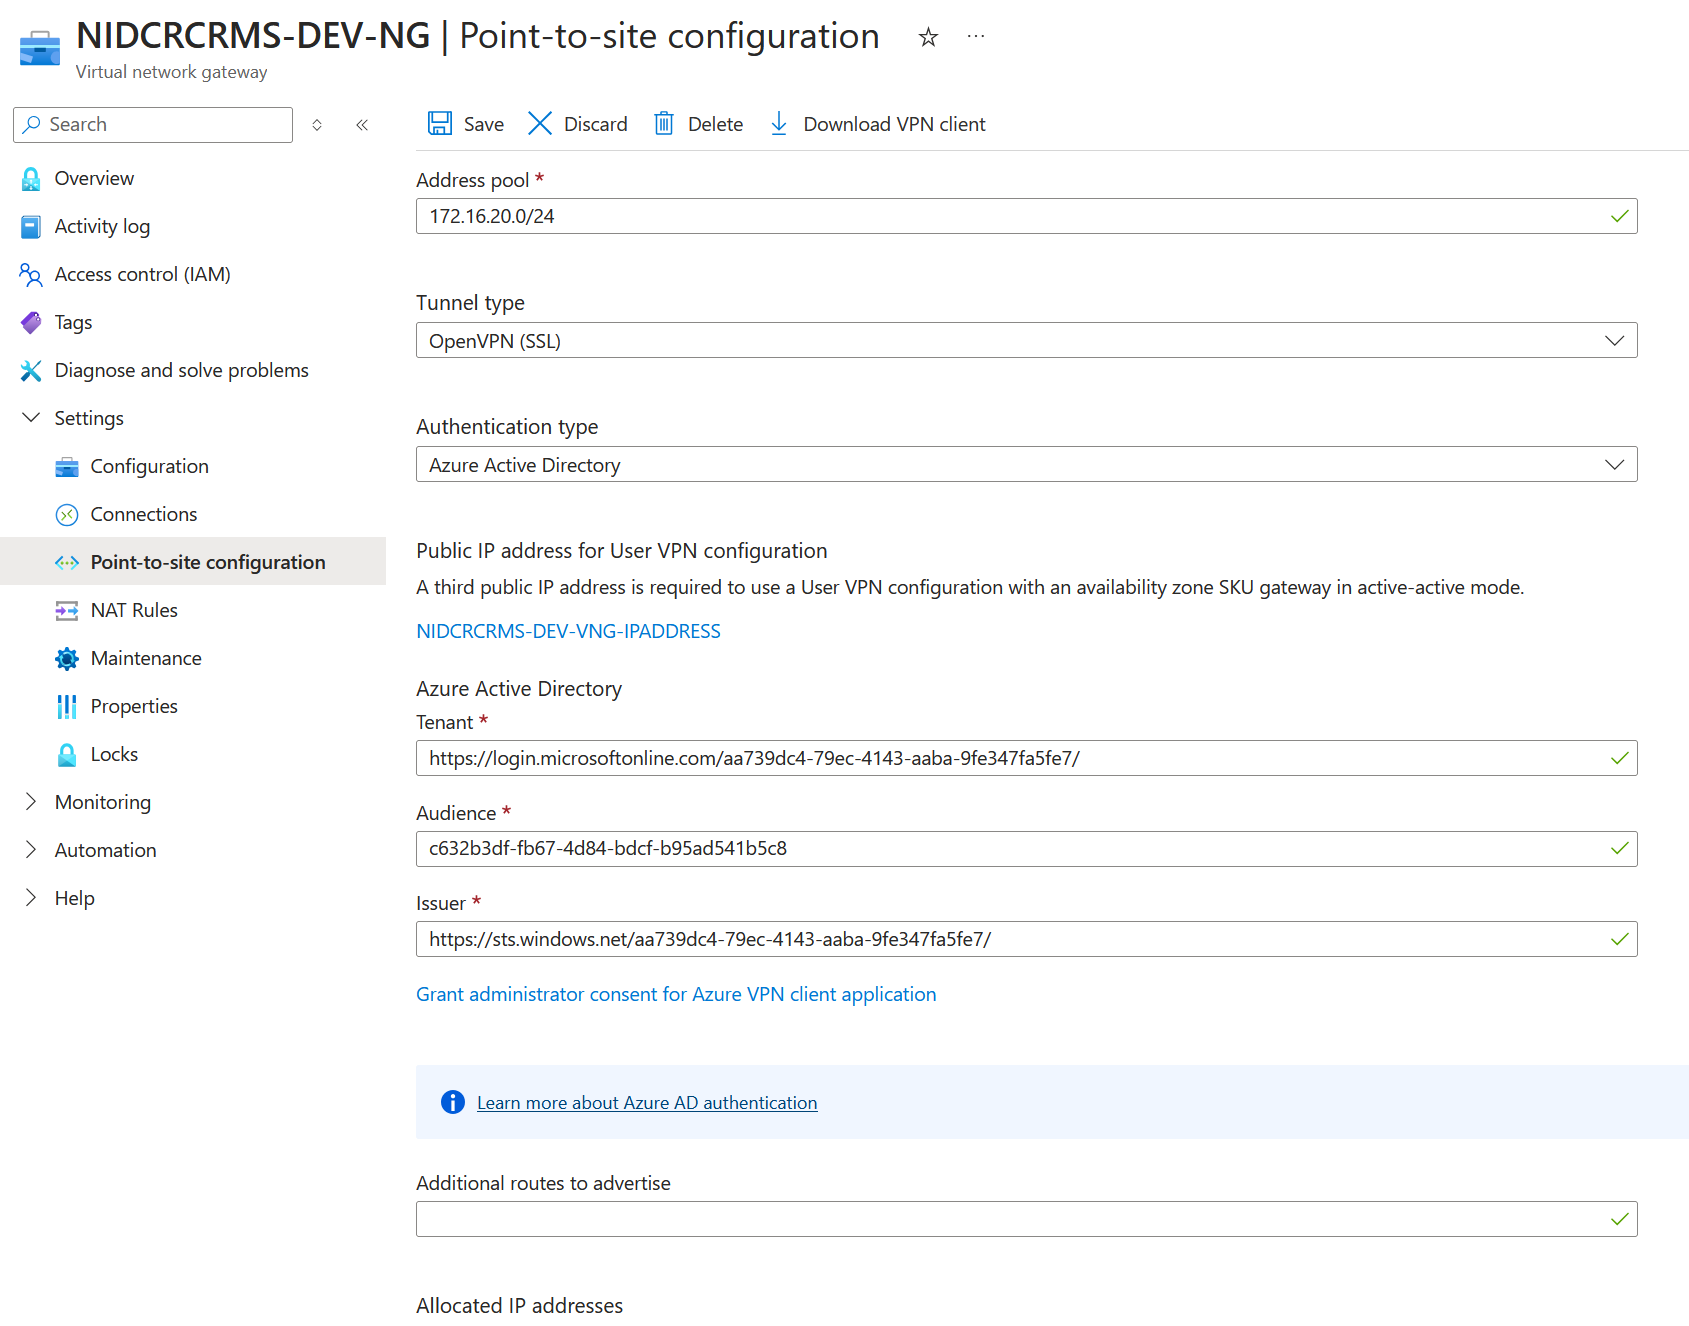Screen dimensions: 1689x1326
Task: Click the search magnifier icon
Action: tap(32, 124)
